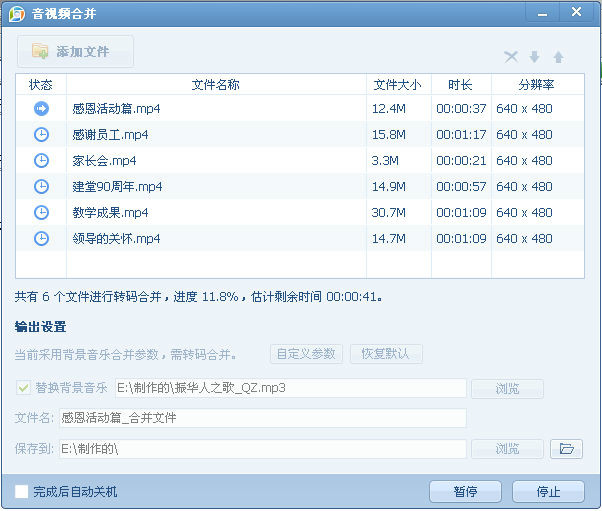Click the background music path field

click(x=291, y=388)
